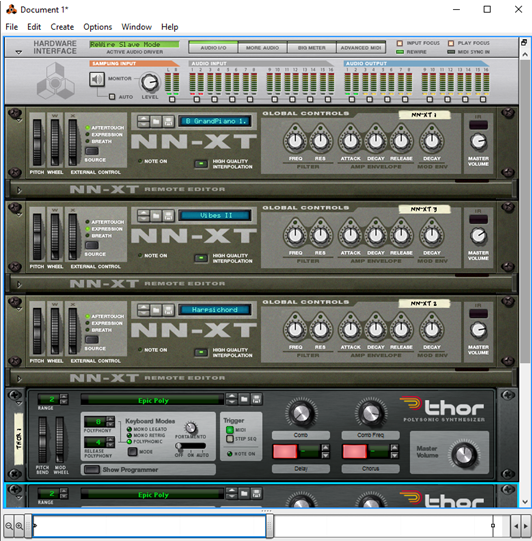Toggle High Quality Interpolation on NN-XT 1
This screenshot has height=541, width=532.
coord(201,164)
